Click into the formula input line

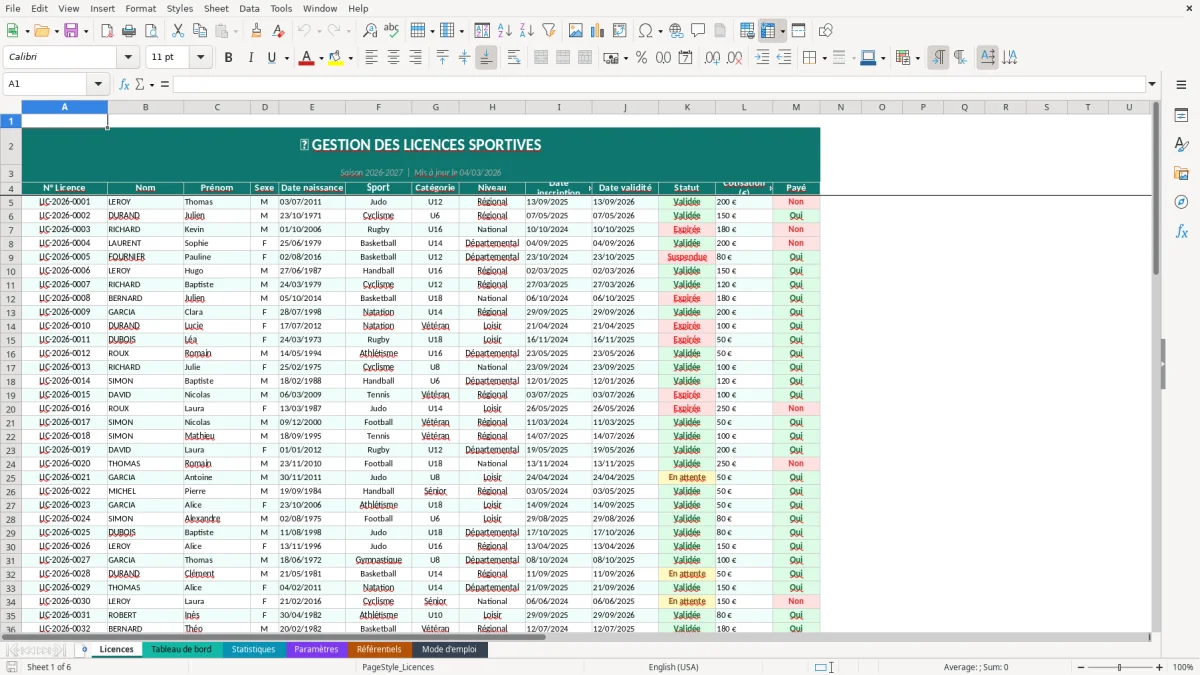pyautogui.click(x=659, y=84)
